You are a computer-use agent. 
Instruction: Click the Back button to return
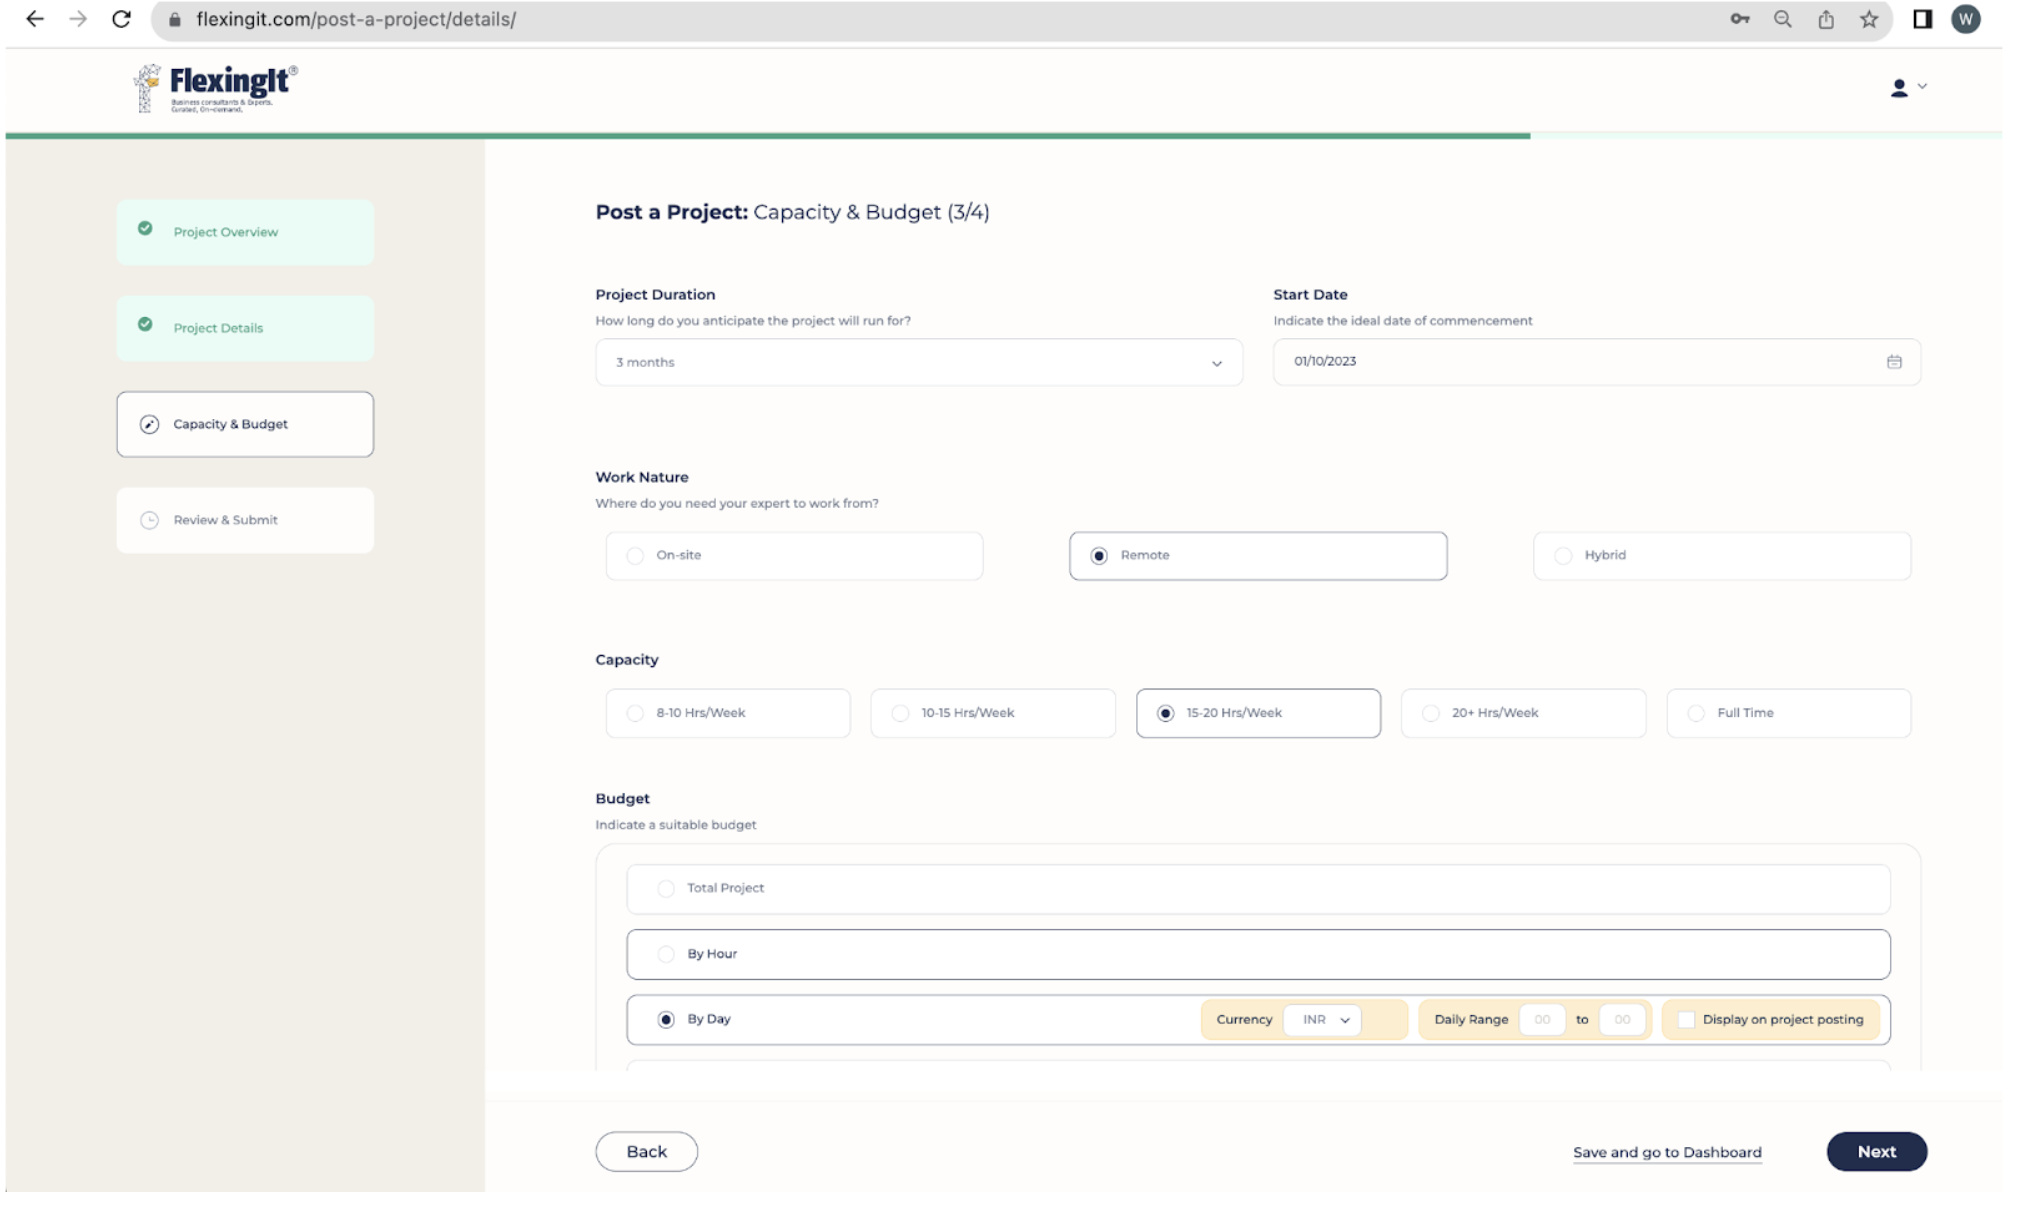click(x=646, y=1151)
